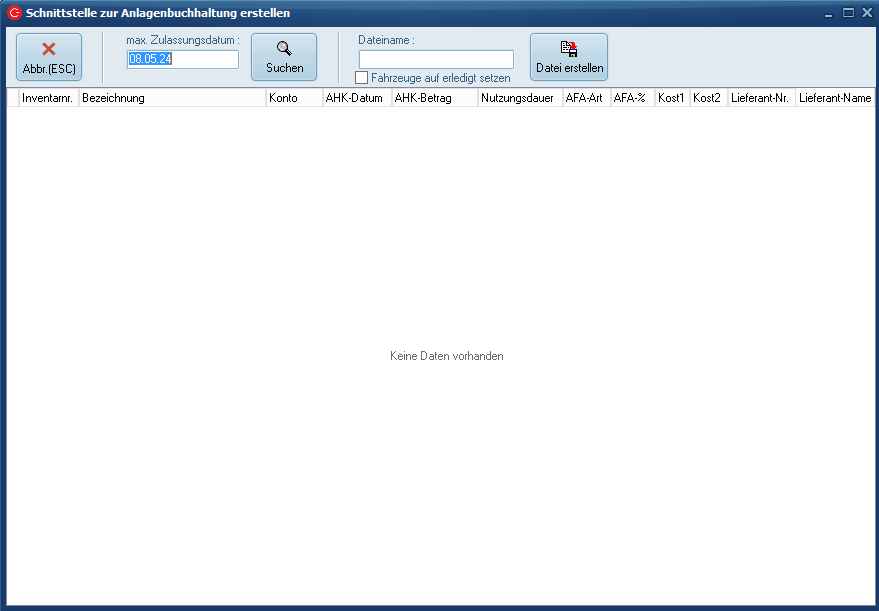Sort by the Inventarnr. column header
This screenshot has height=611, width=879.
pyautogui.click(x=48, y=98)
